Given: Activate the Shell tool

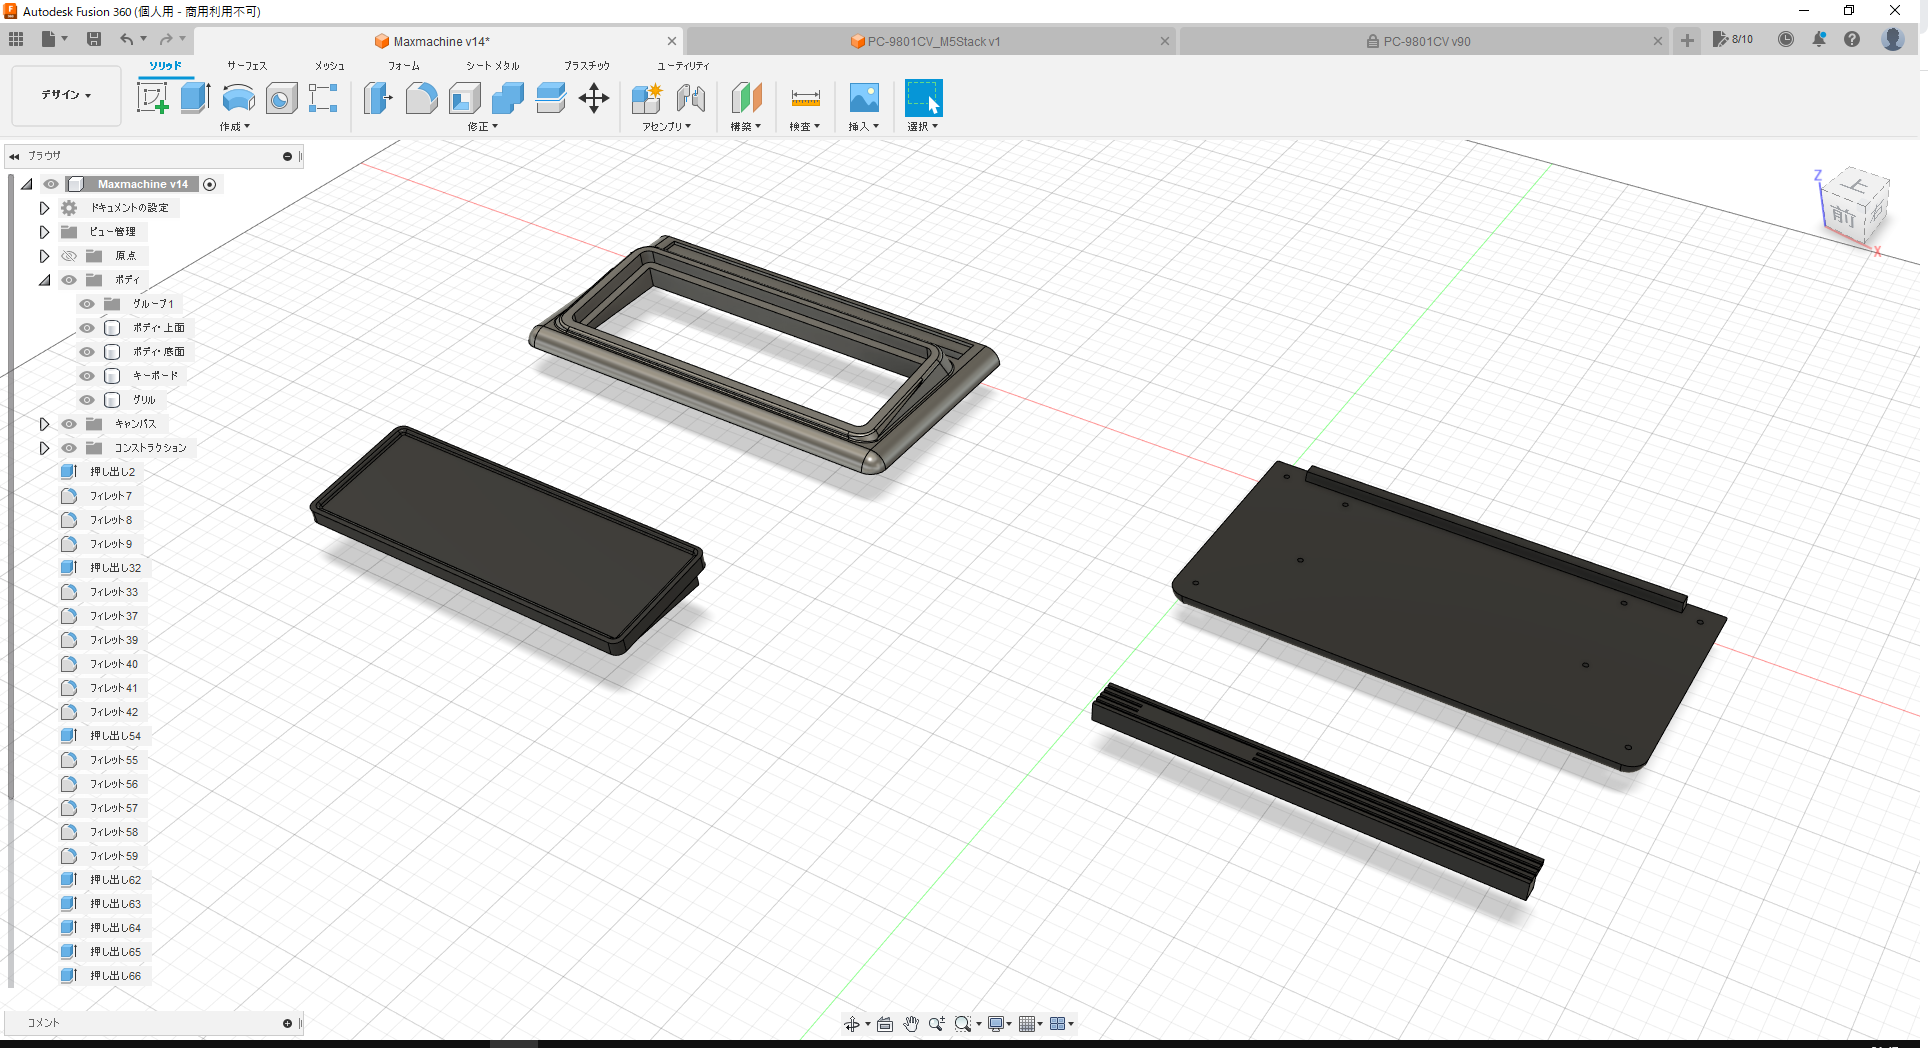Looking at the screenshot, I should point(465,98).
